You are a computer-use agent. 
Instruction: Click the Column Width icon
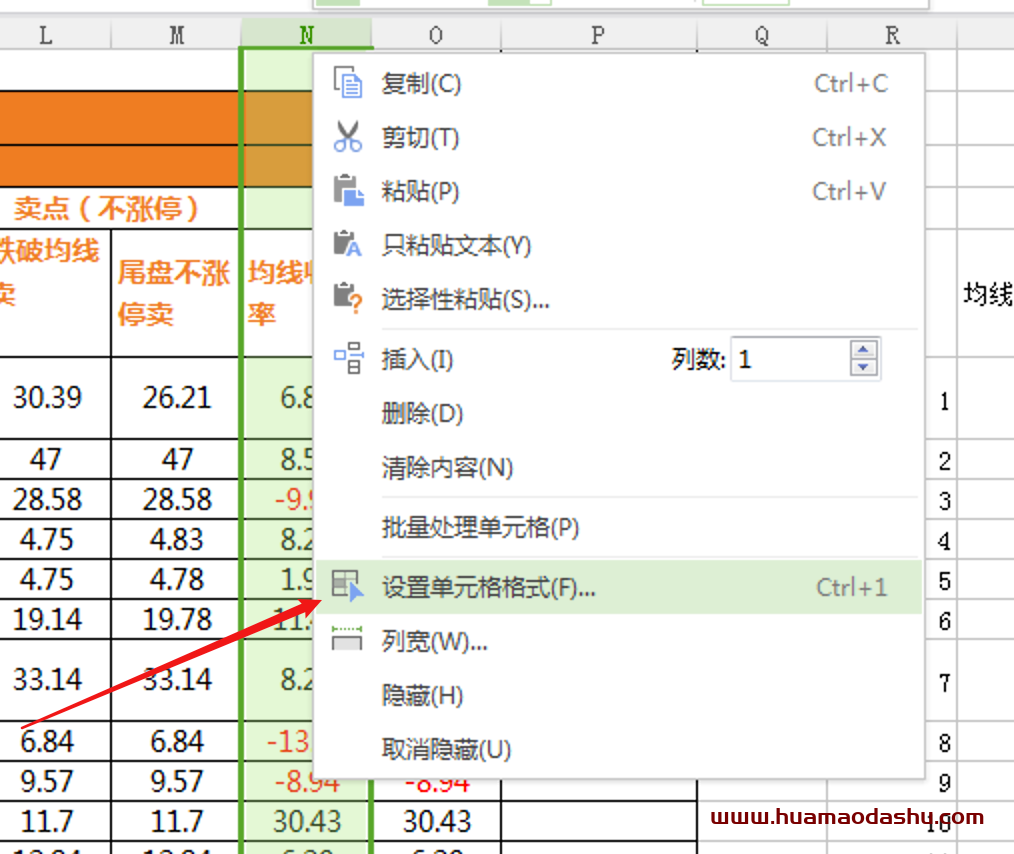347,639
